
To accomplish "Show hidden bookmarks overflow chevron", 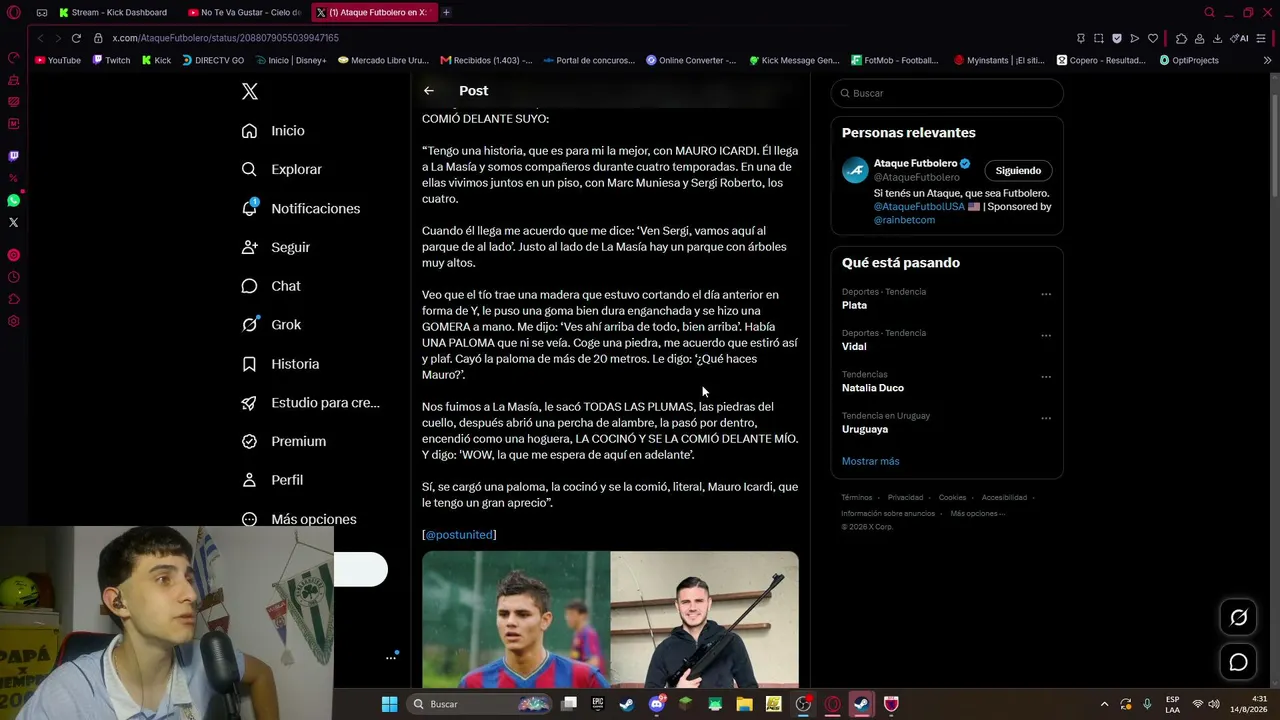I will (x=1267, y=60).
